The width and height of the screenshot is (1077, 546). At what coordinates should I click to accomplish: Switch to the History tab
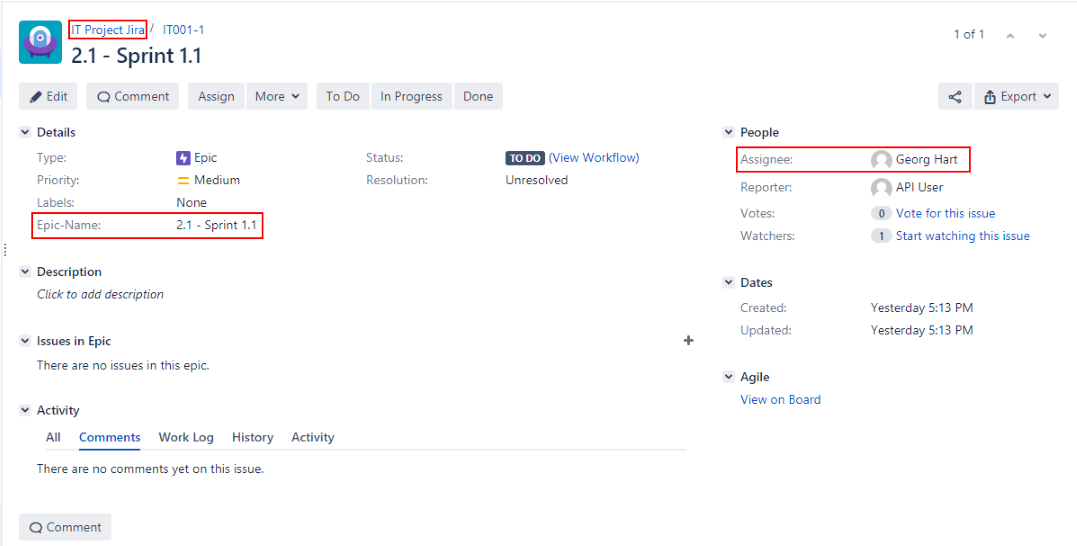coord(252,438)
